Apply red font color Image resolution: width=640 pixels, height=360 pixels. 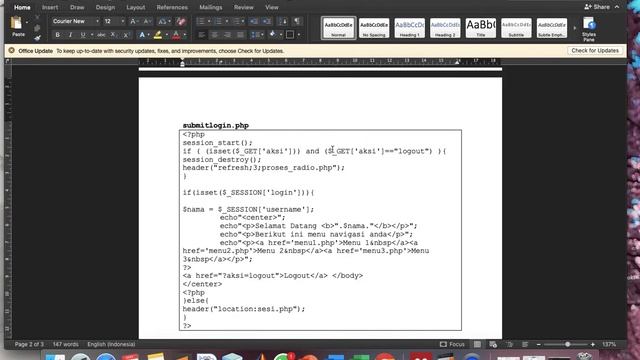click(x=176, y=36)
